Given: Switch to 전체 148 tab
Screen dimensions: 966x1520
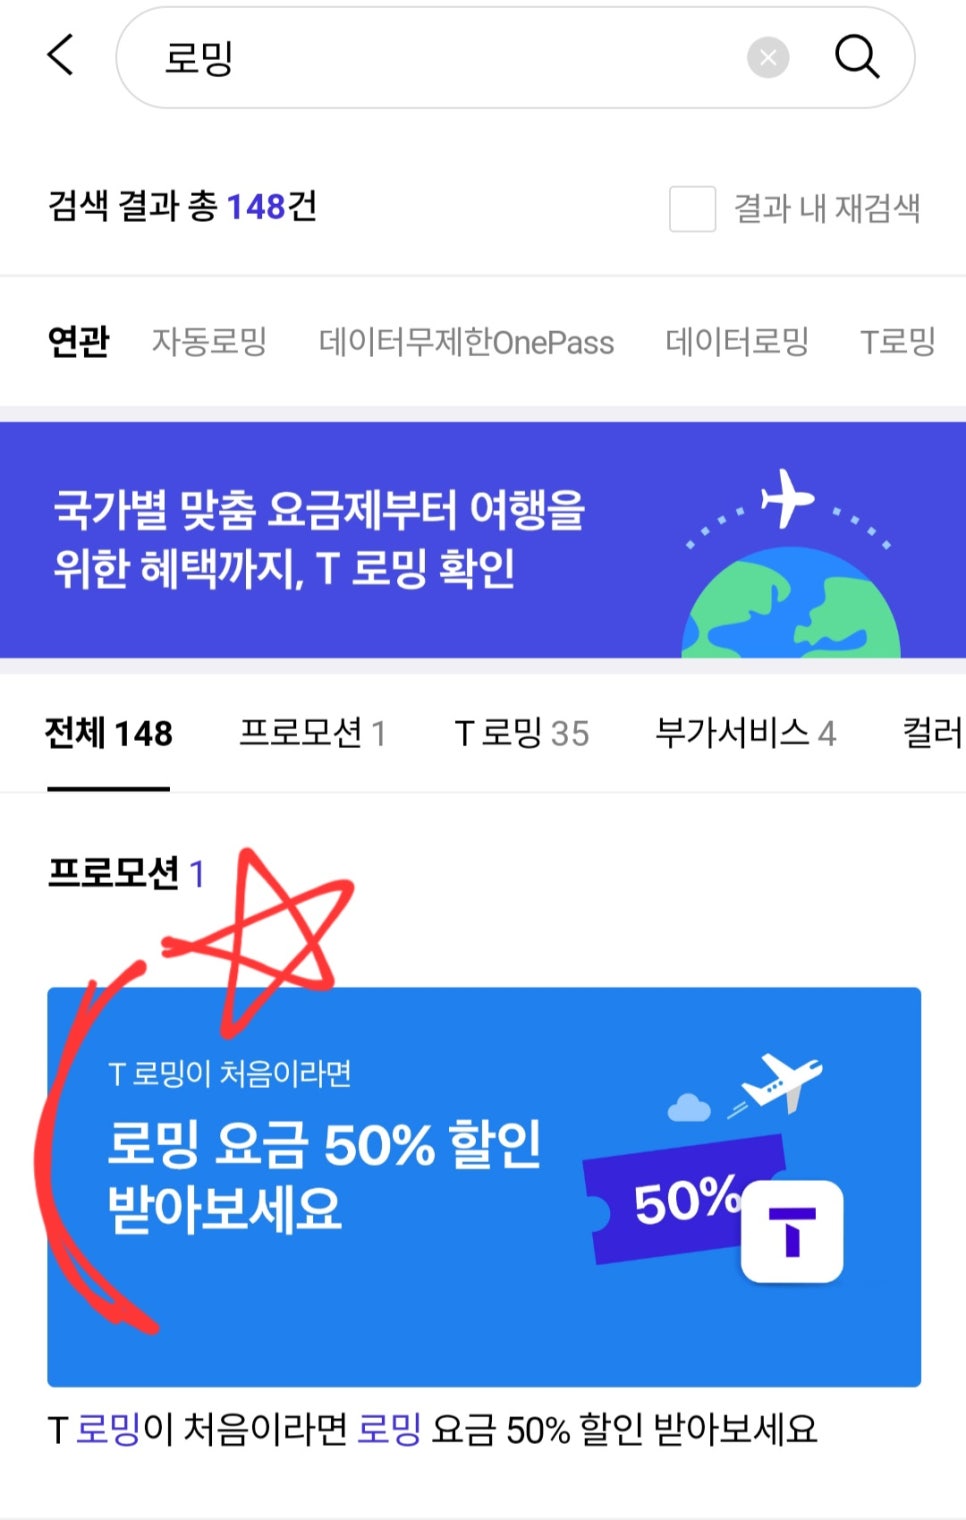Looking at the screenshot, I should coord(109,734).
